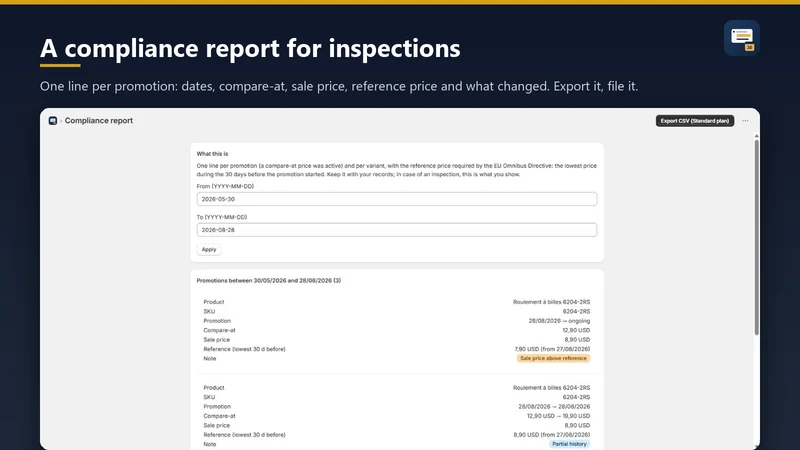Select reference value '8,90 USD (from 27/08/2026)'

(552, 435)
